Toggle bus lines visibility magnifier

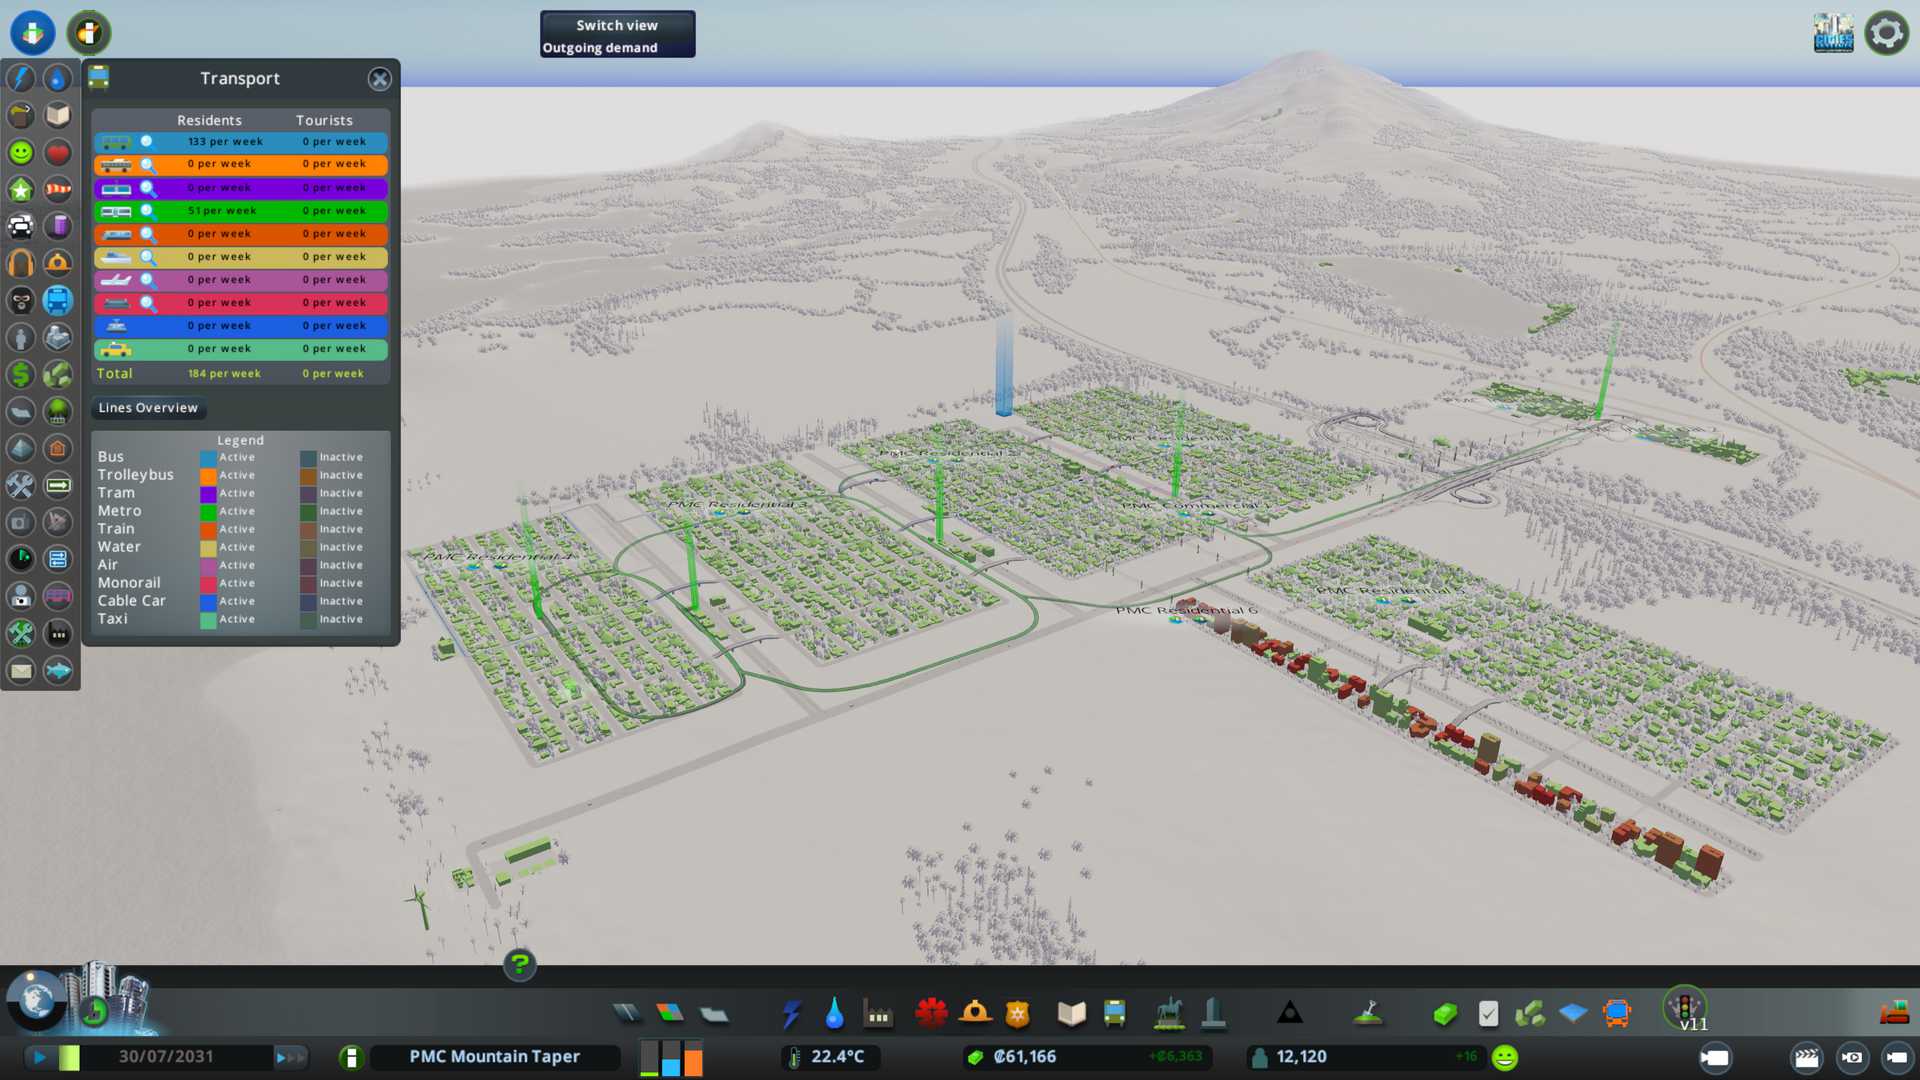click(147, 142)
